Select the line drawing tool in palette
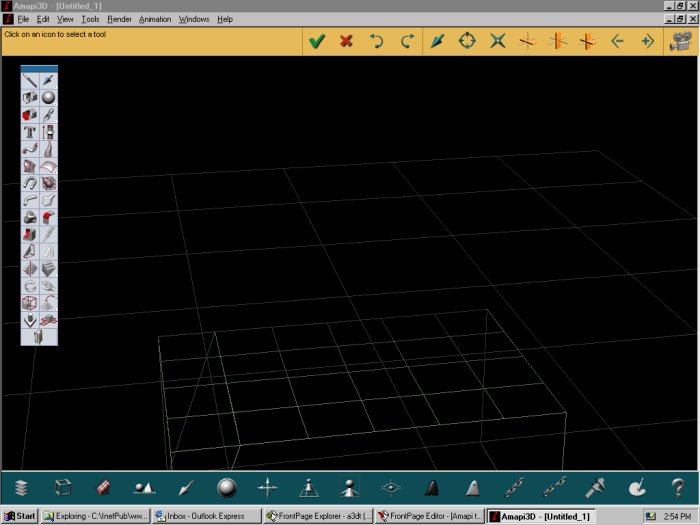The width and height of the screenshot is (700, 525). 30,81
